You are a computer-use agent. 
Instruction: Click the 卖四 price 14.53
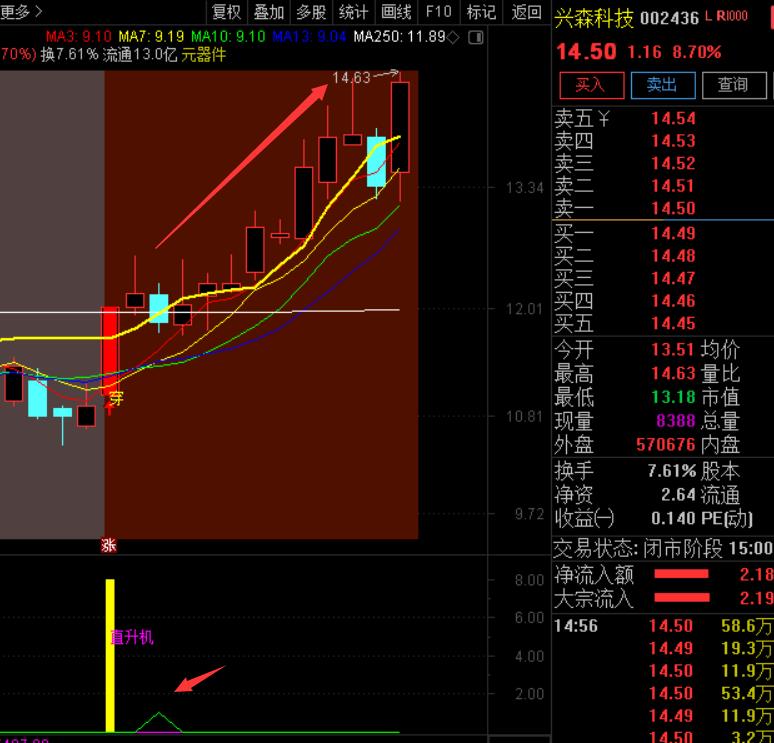[x=673, y=141]
